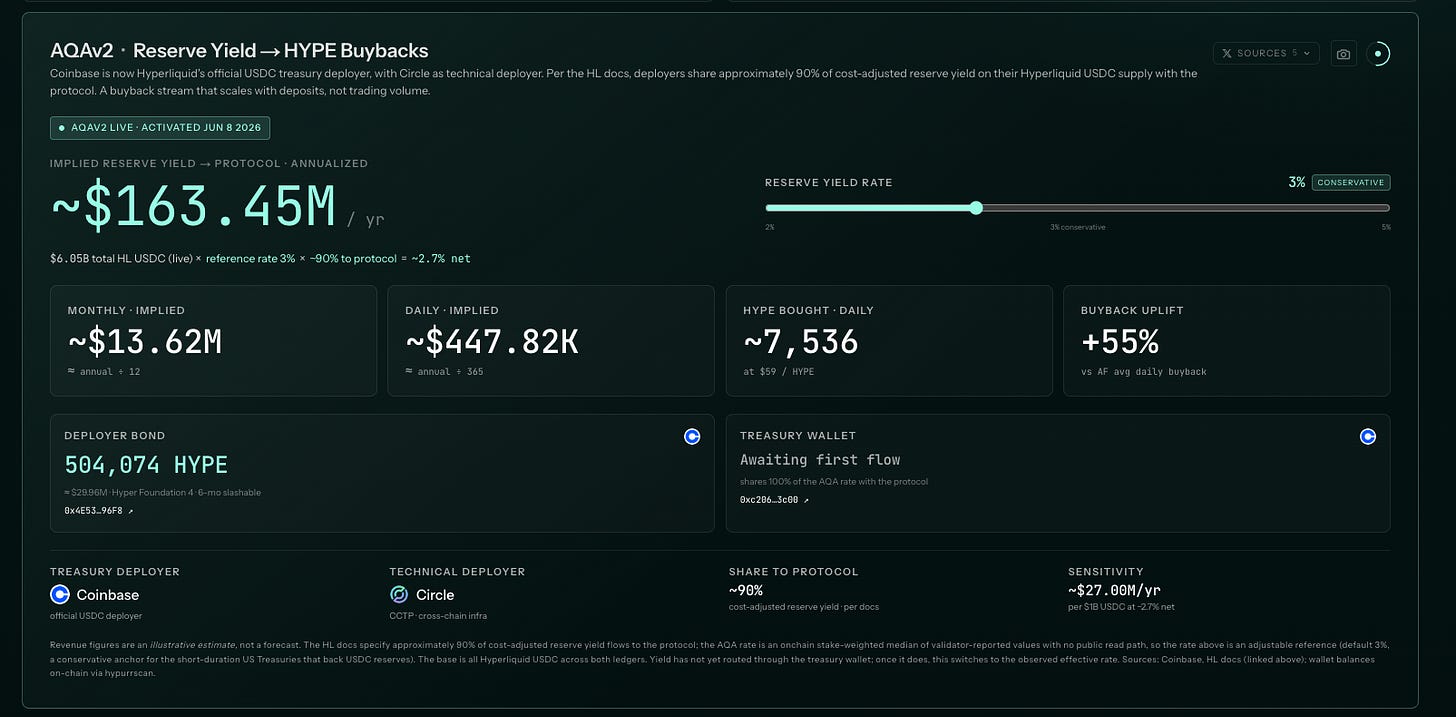Select the Monthly Implied stat card
Viewport: 1456px width, 717px height.
[x=213, y=341]
